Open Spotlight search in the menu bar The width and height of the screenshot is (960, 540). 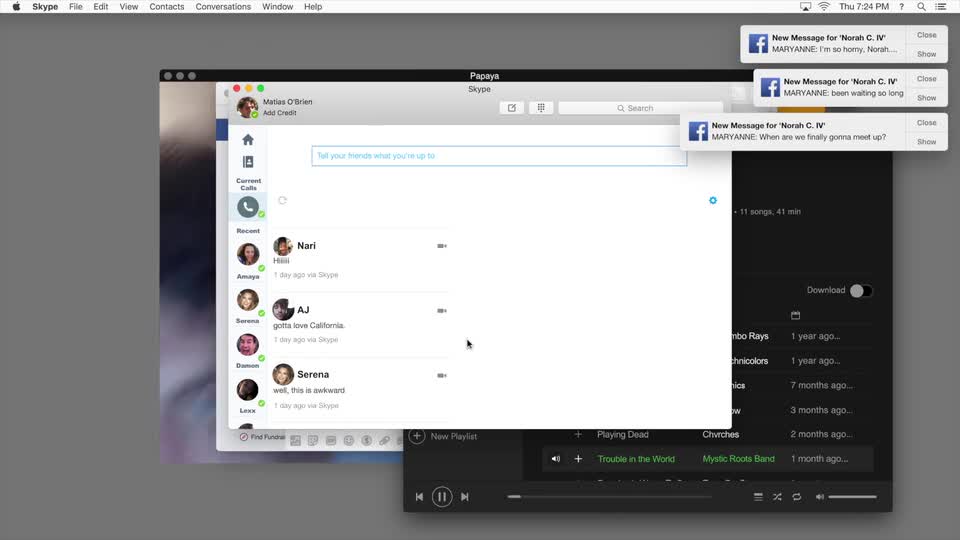(x=921, y=7)
